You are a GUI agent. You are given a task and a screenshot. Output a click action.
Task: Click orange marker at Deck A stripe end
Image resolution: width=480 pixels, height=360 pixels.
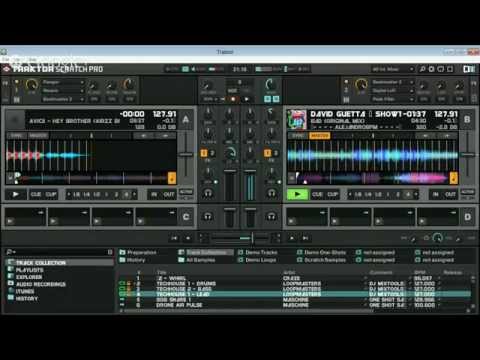[172, 178]
